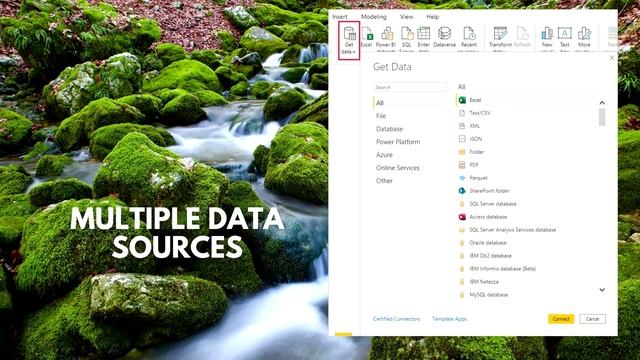Open the Modeling ribbon tab
640x360 pixels.
(373, 17)
